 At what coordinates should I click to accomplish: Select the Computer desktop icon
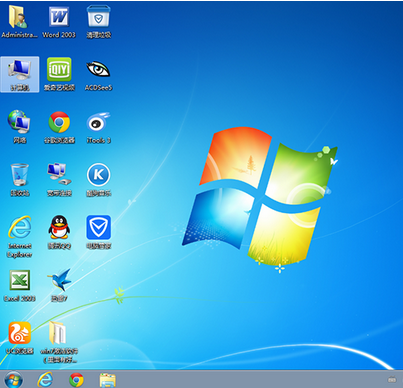point(20,74)
